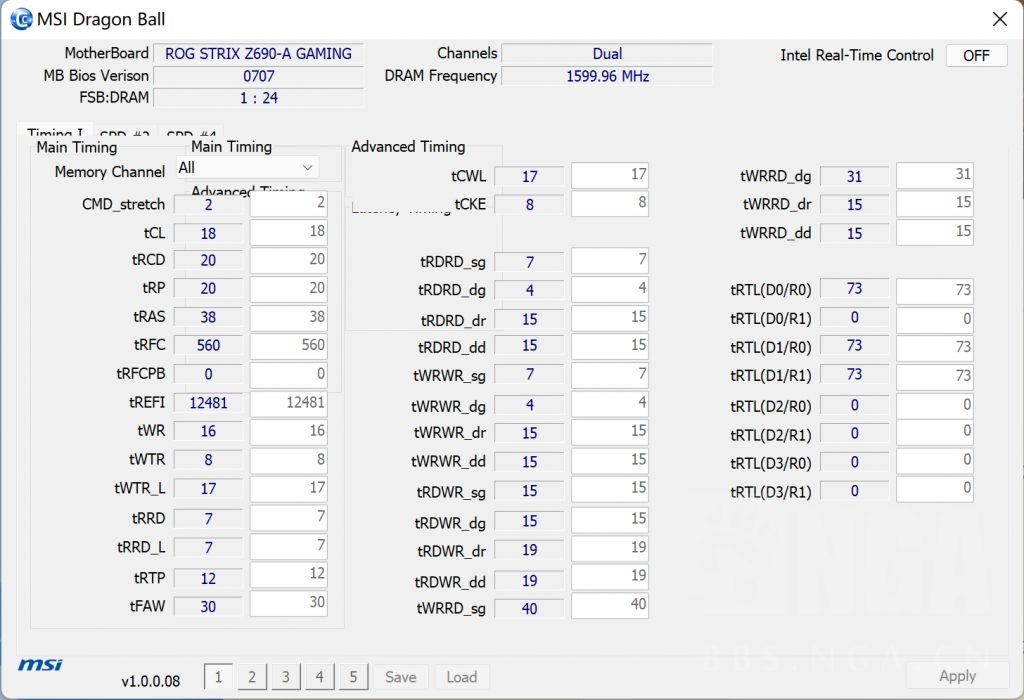Open the Memory Channel dropdown
1024x700 pixels.
click(247, 168)
